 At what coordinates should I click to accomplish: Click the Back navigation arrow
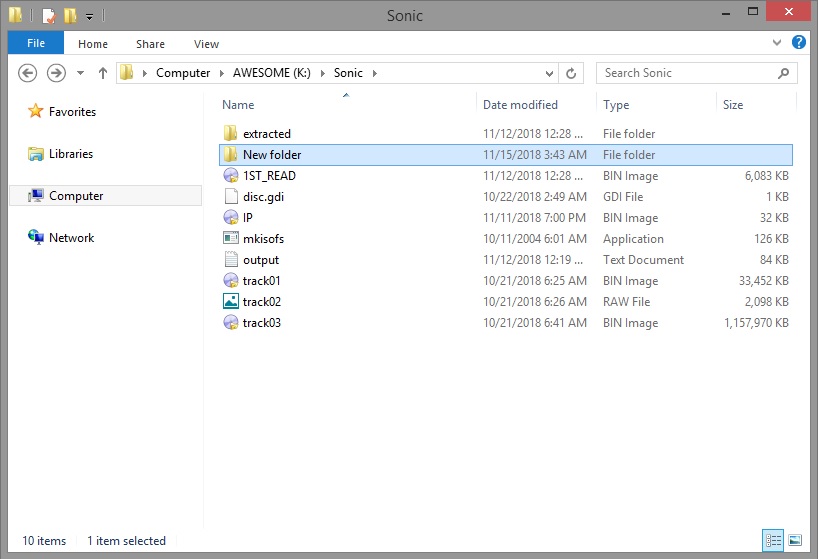pos(27,73)
